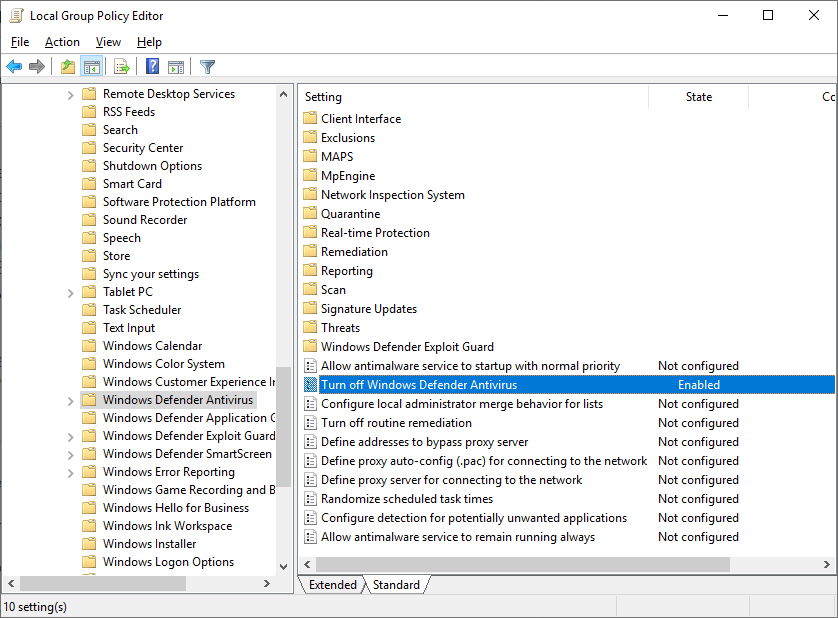Click the Back arrow toolbar icon
The image size is (838, 618).
click(14, 67)
